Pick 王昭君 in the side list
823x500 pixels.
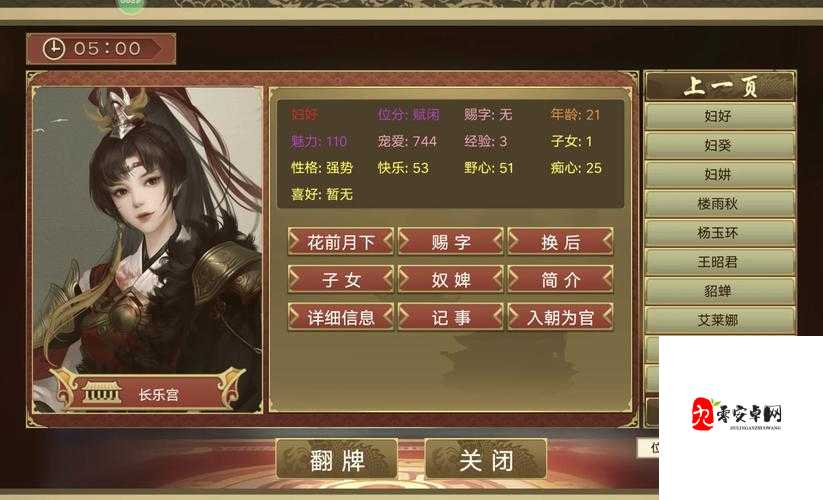click(720, 262)
